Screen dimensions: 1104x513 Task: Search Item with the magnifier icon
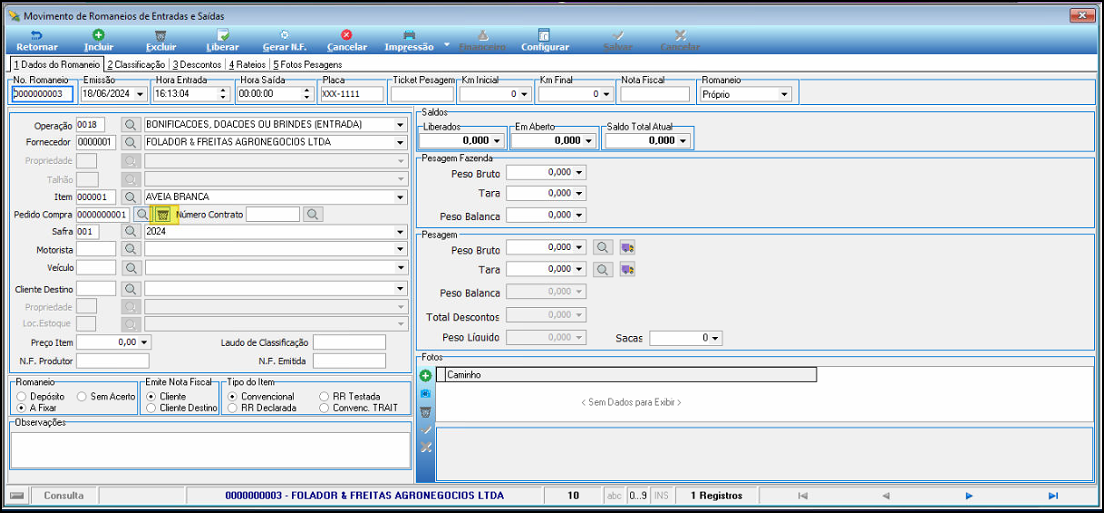click(130, 197)
